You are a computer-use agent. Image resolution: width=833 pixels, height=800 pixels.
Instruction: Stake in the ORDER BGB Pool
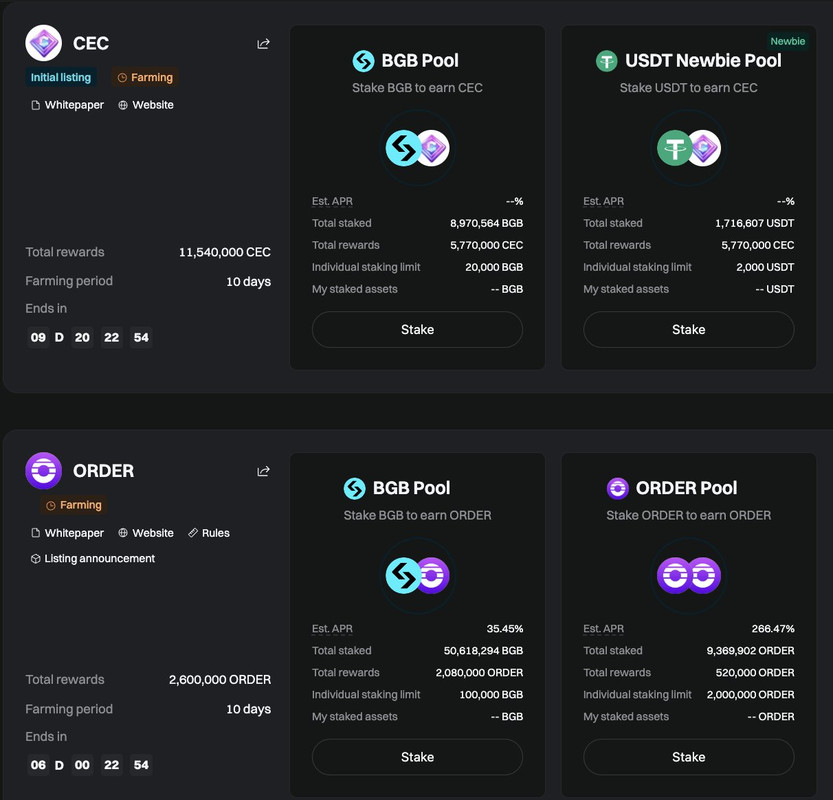(417, 757)
